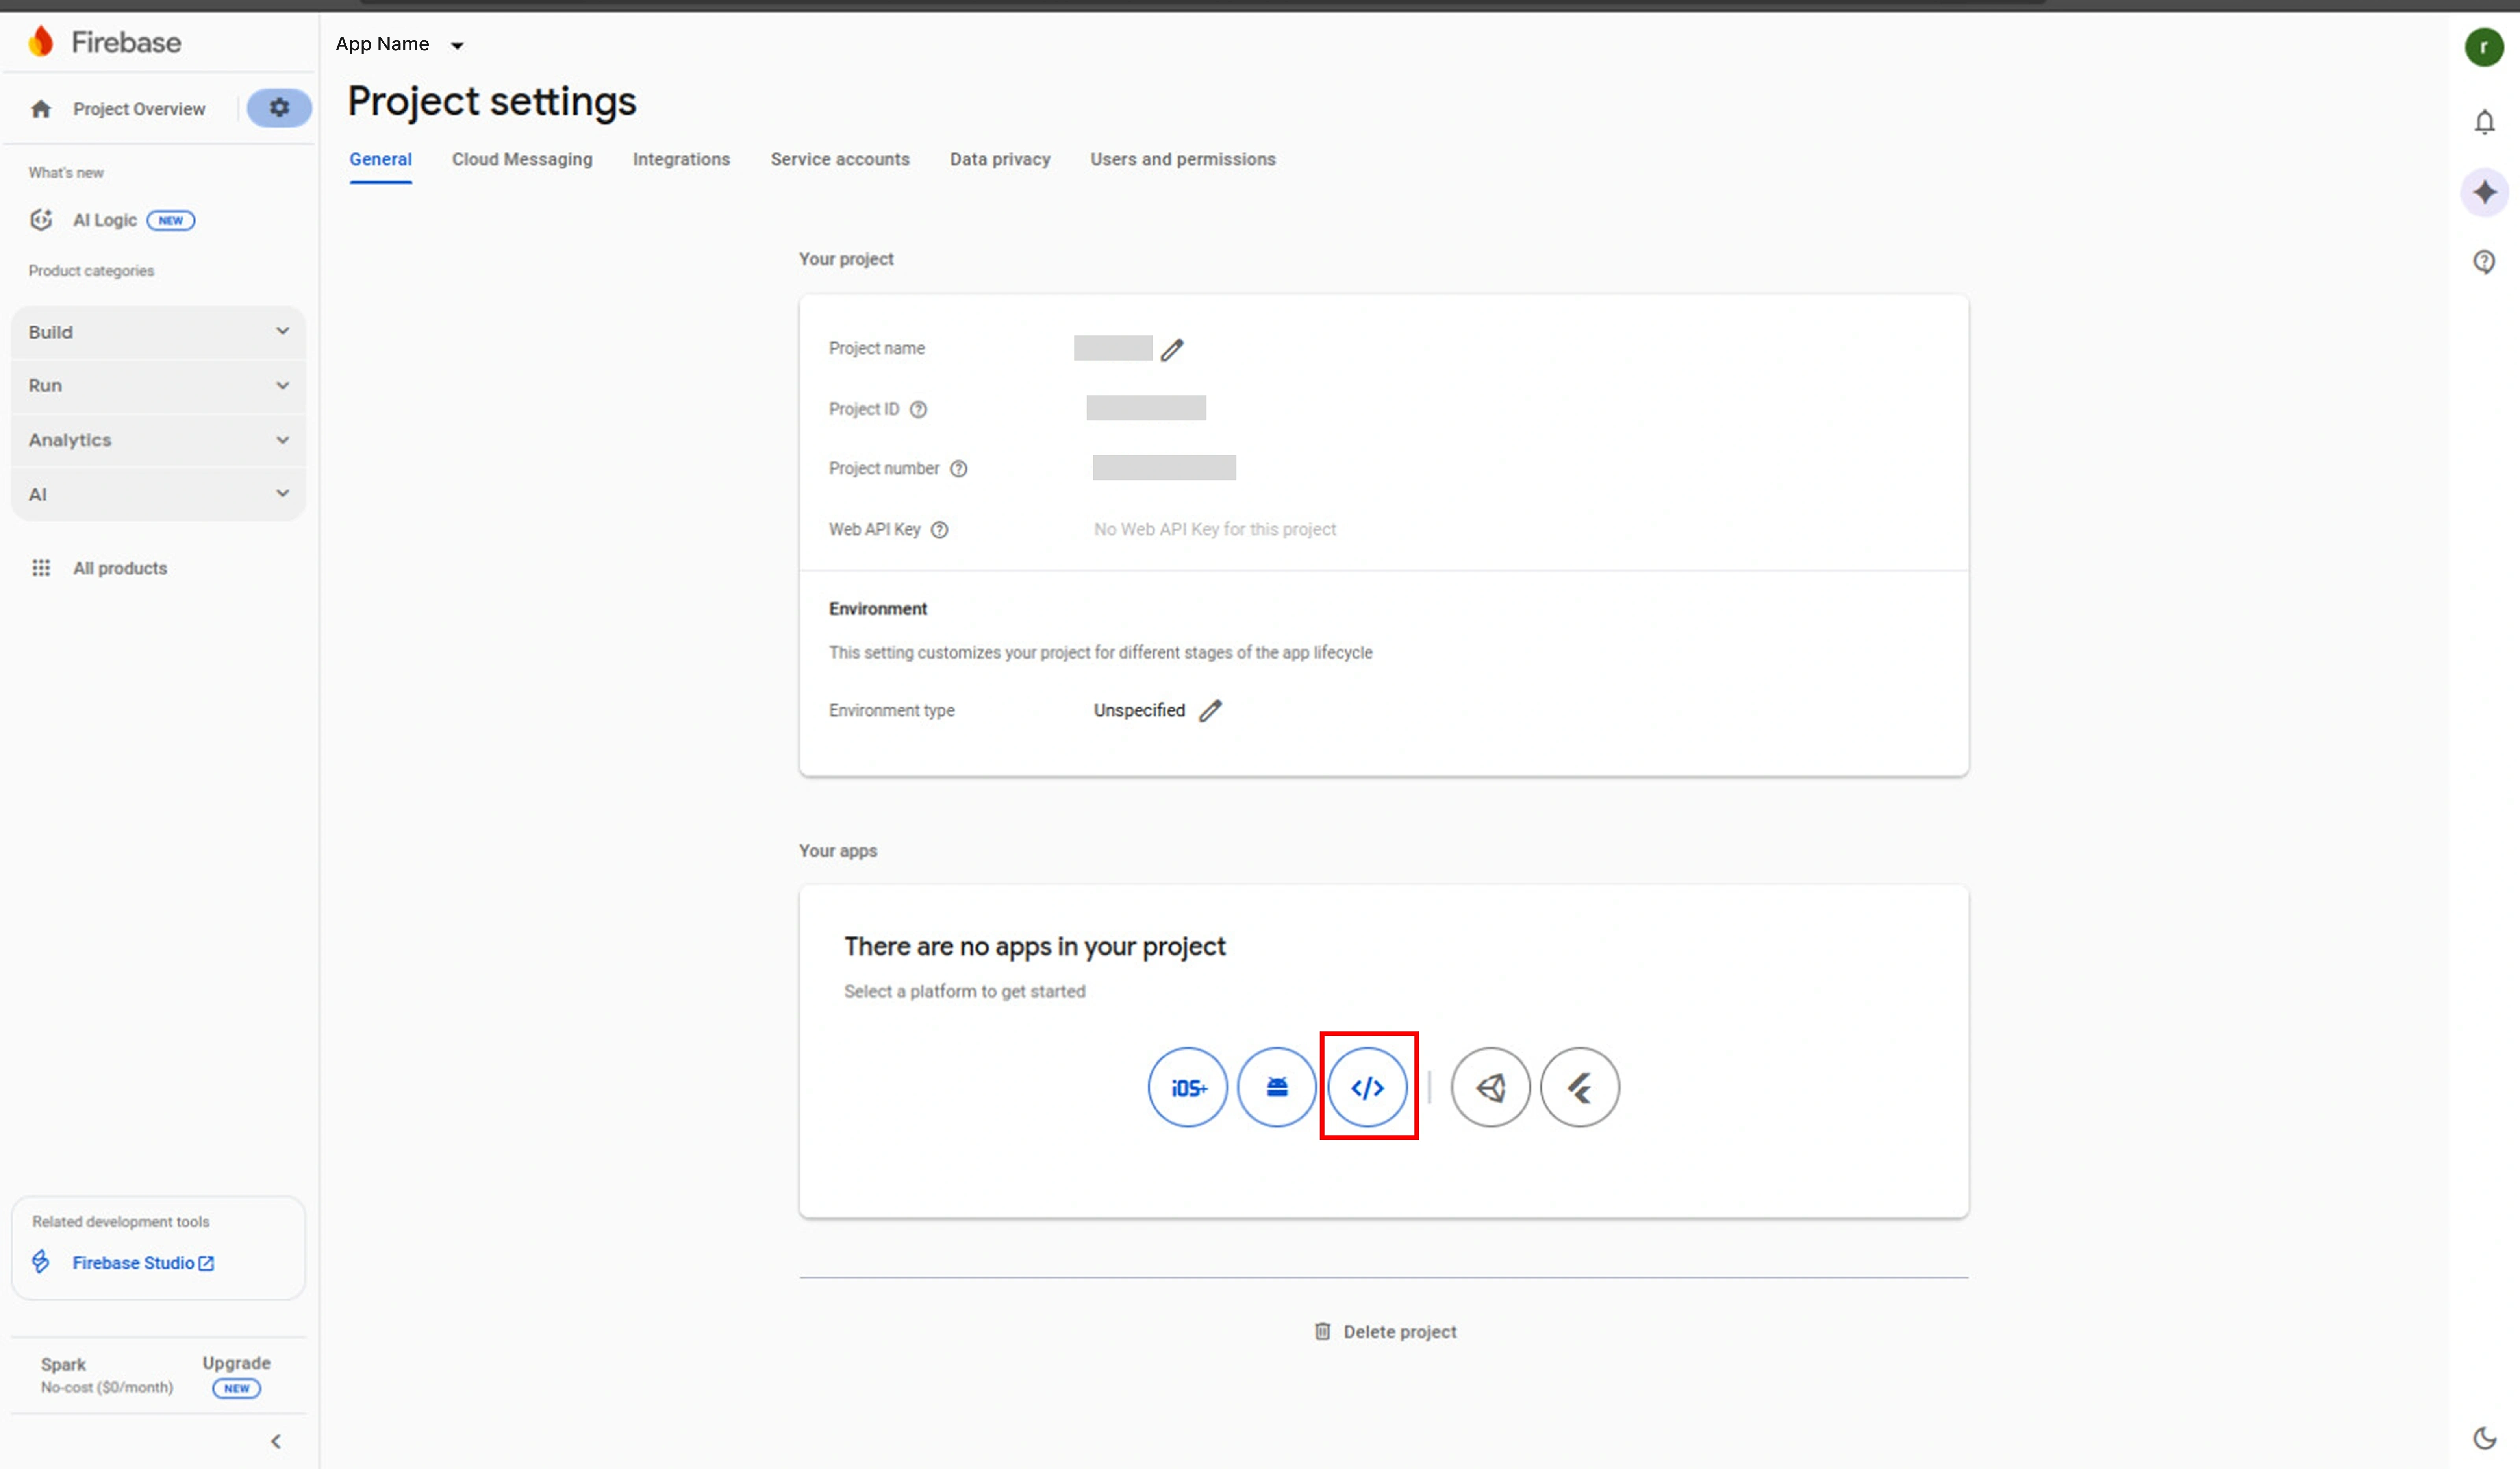The width and height of the screenshot is (2520, 1469).
Task: Show help for Web API Key
Action: (x=939, y=529)
